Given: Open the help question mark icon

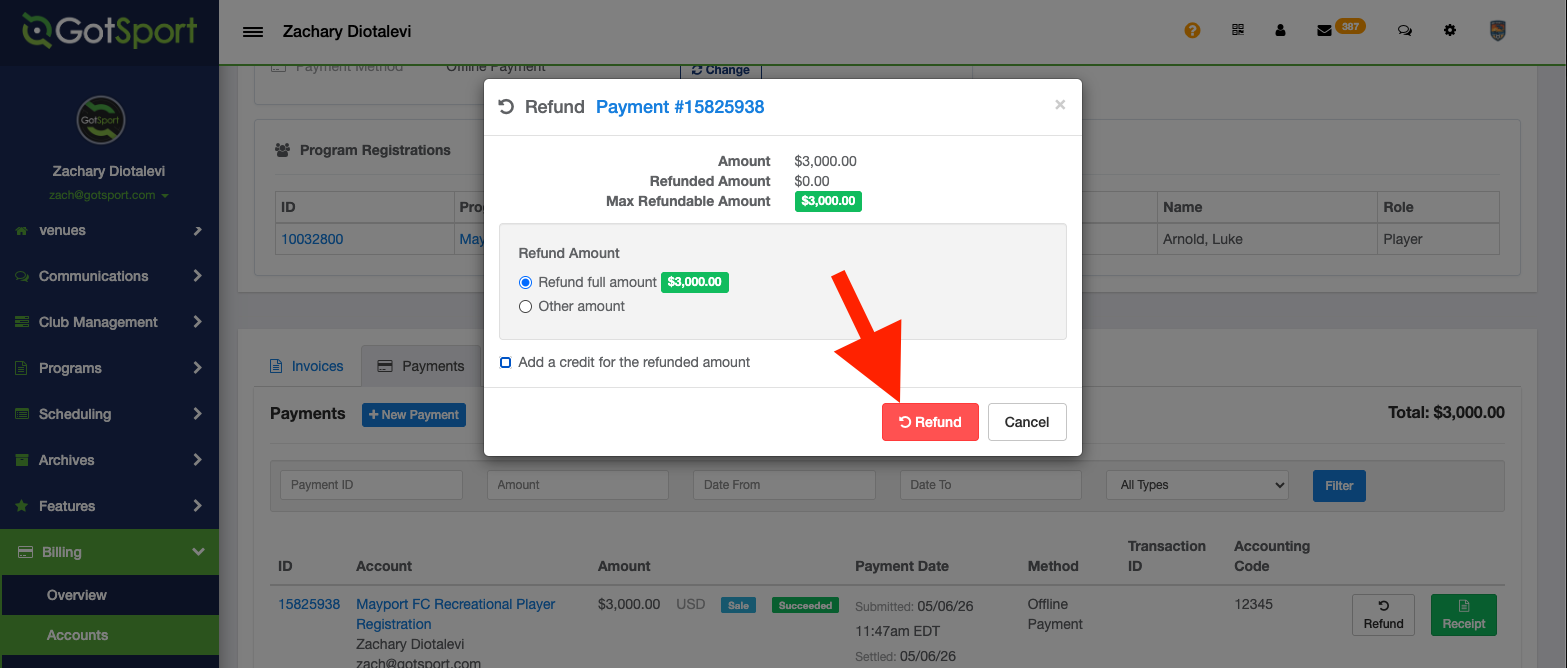Looking at the screenshot, I should (1192, 31).
